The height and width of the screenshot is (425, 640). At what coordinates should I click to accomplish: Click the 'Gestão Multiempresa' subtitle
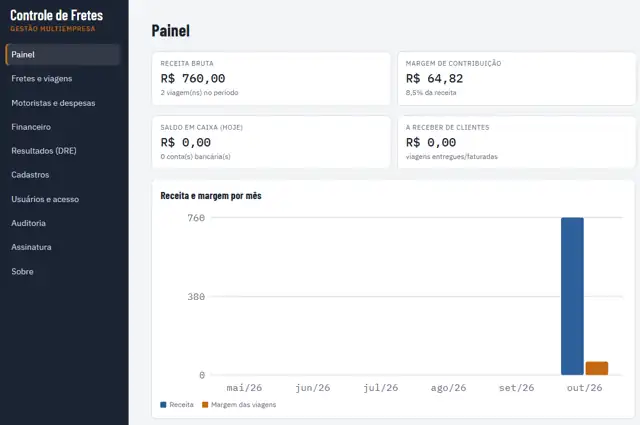(53, 29)
